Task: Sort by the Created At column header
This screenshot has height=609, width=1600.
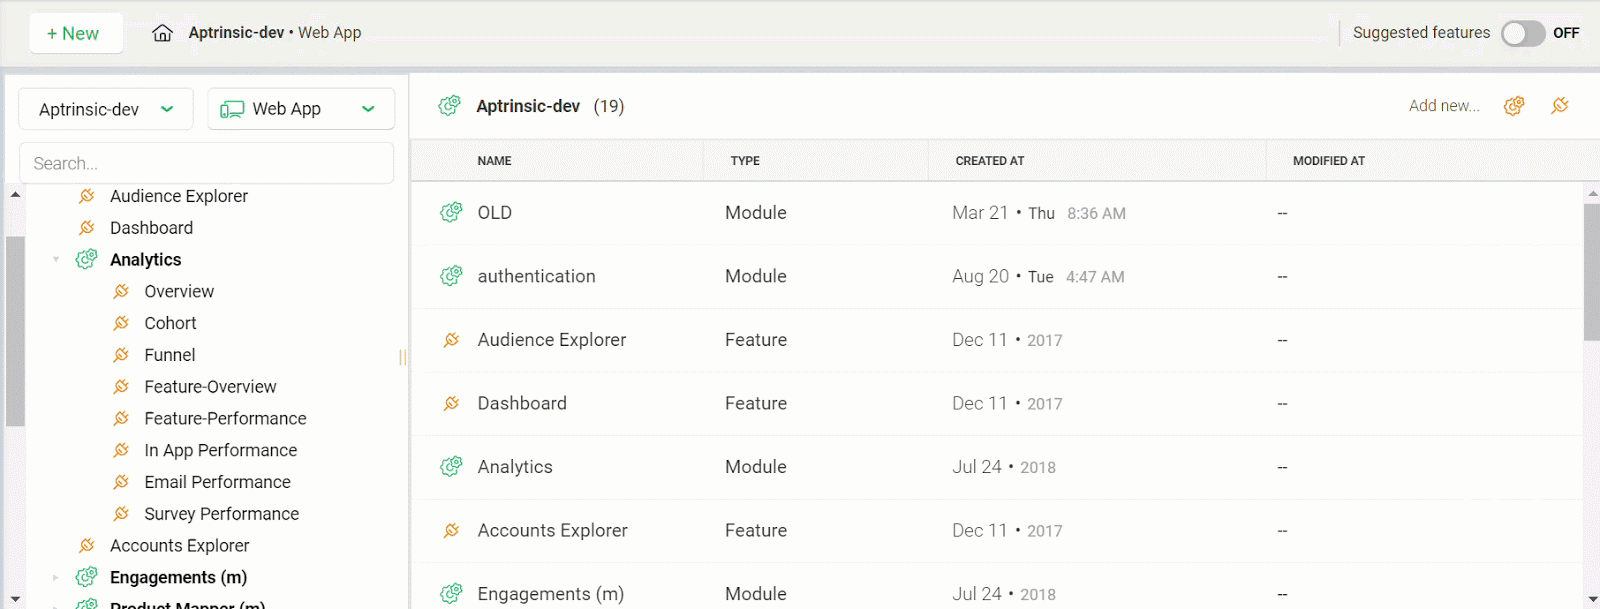Action: click(x=989, y=161)
